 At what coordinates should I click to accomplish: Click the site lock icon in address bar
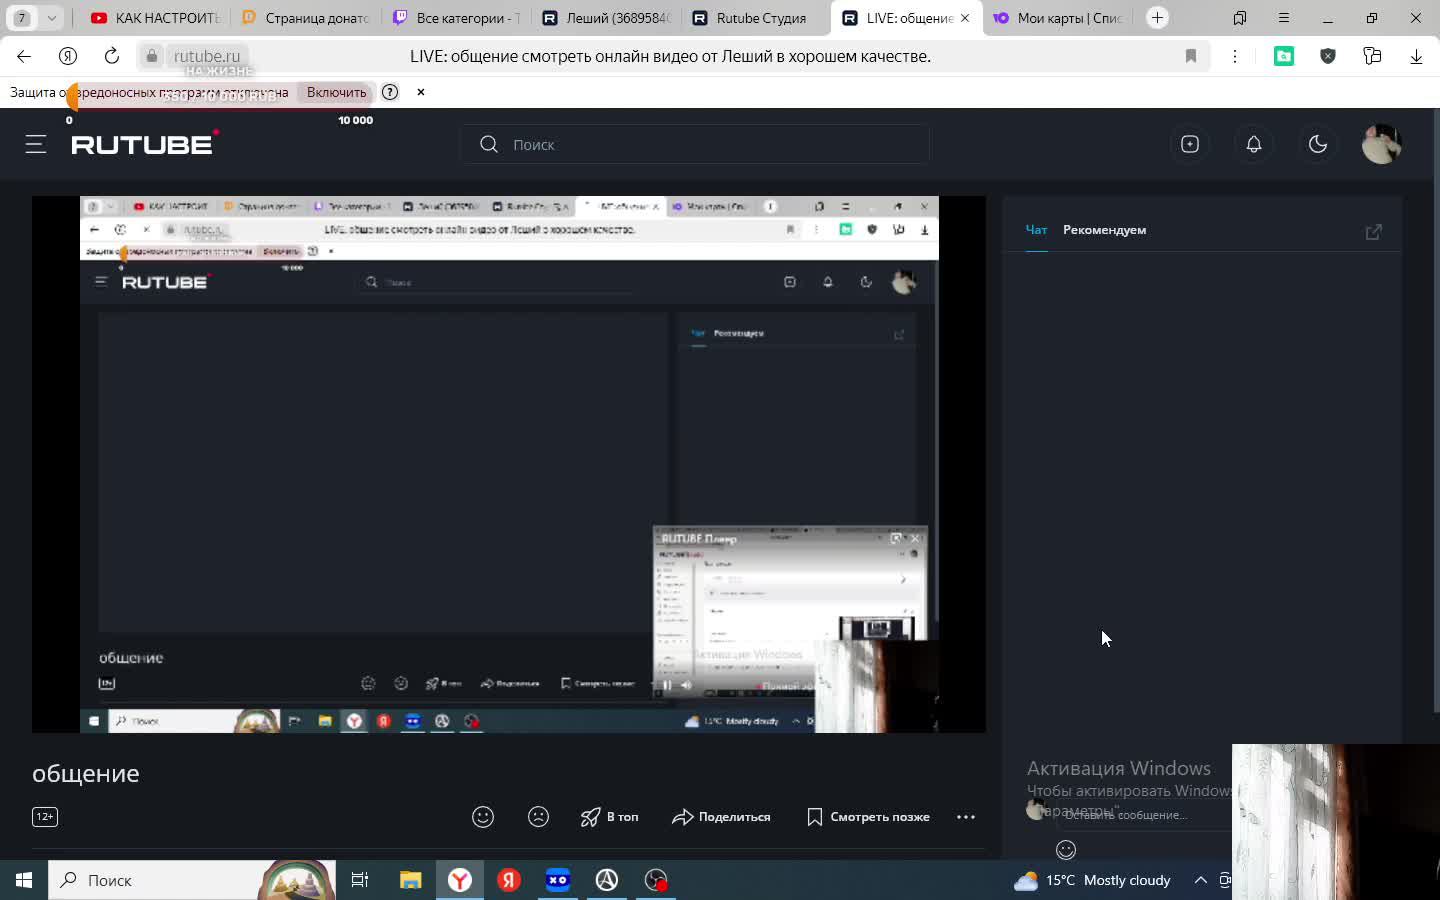[152, 56]
